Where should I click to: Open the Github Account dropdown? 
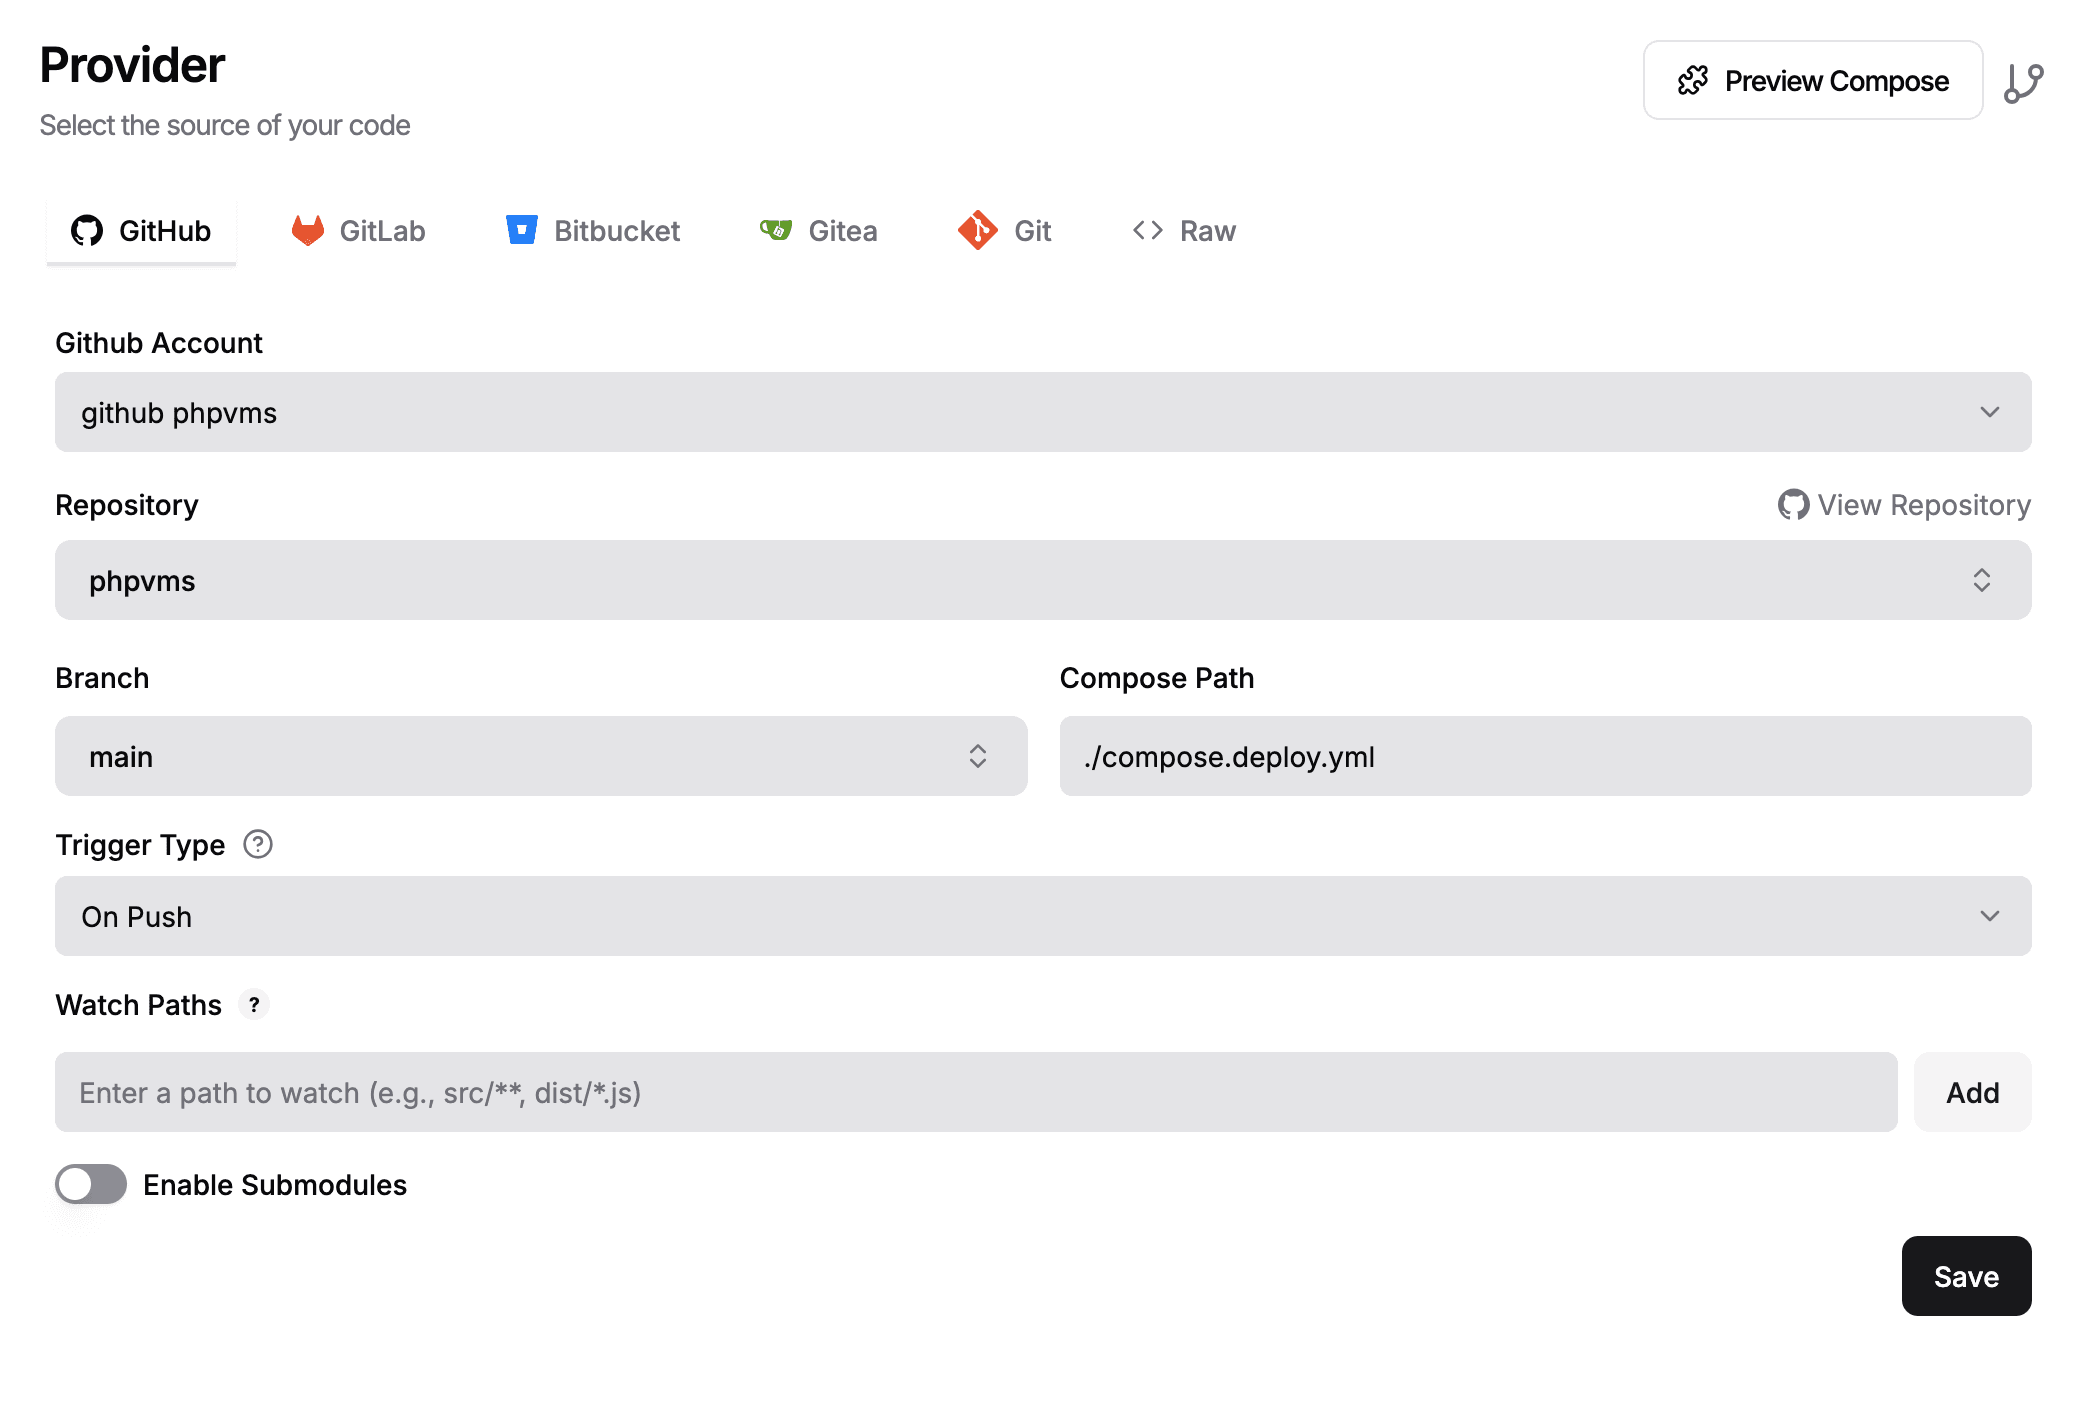(1043, 412)
